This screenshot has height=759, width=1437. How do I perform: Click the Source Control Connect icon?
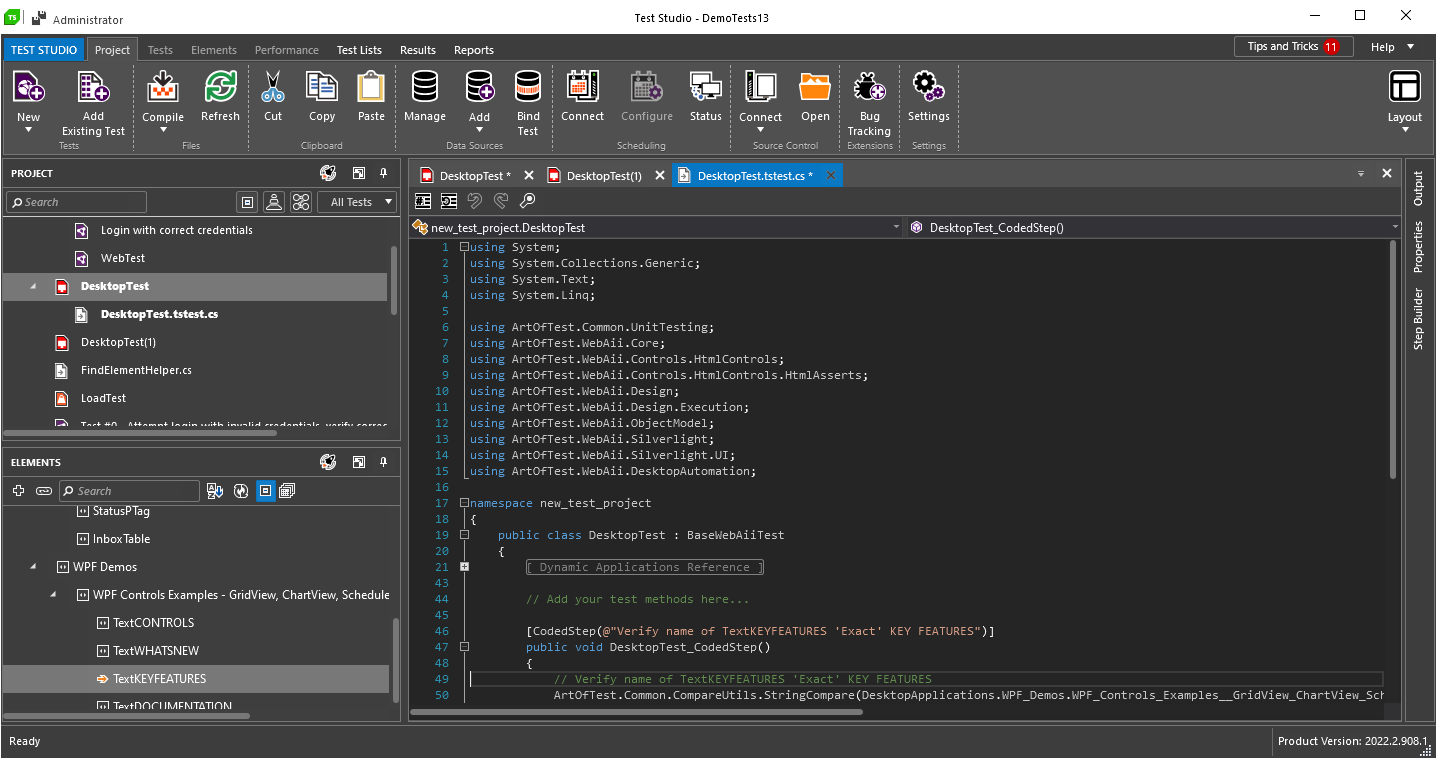click(x=761, y=87)
